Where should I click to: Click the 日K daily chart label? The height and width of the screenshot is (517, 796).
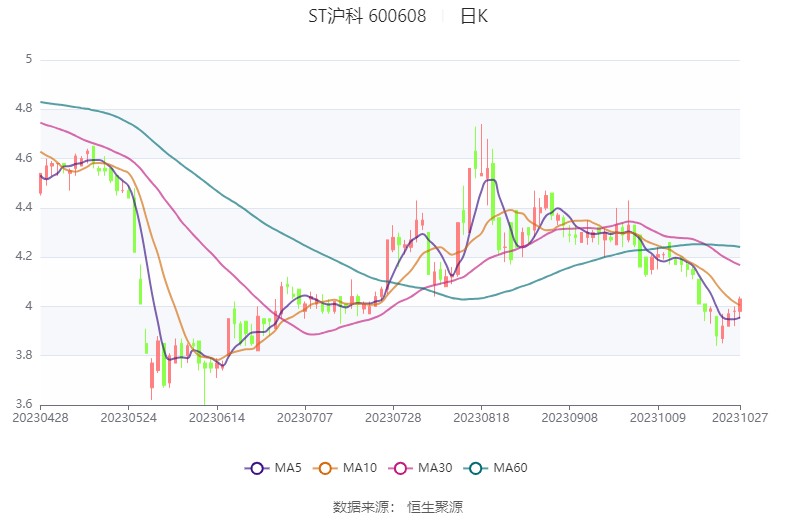(474, 16)
